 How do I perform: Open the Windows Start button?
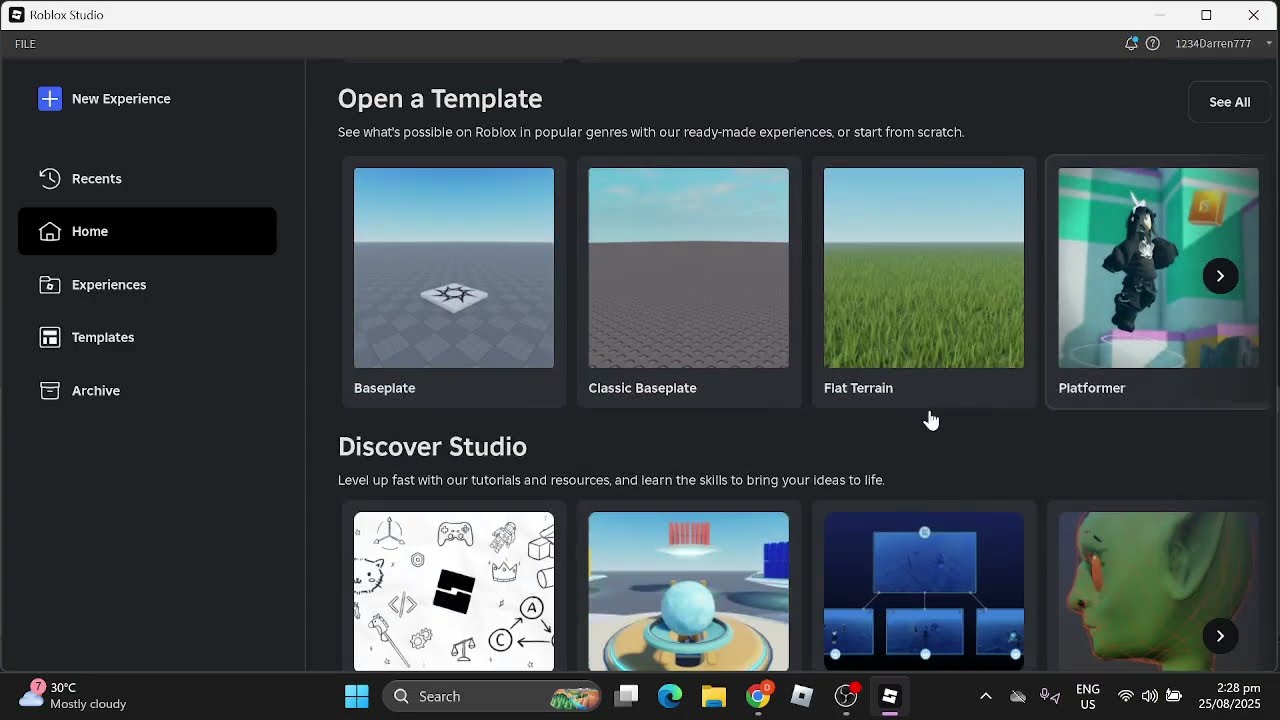(x=357, y=696)
